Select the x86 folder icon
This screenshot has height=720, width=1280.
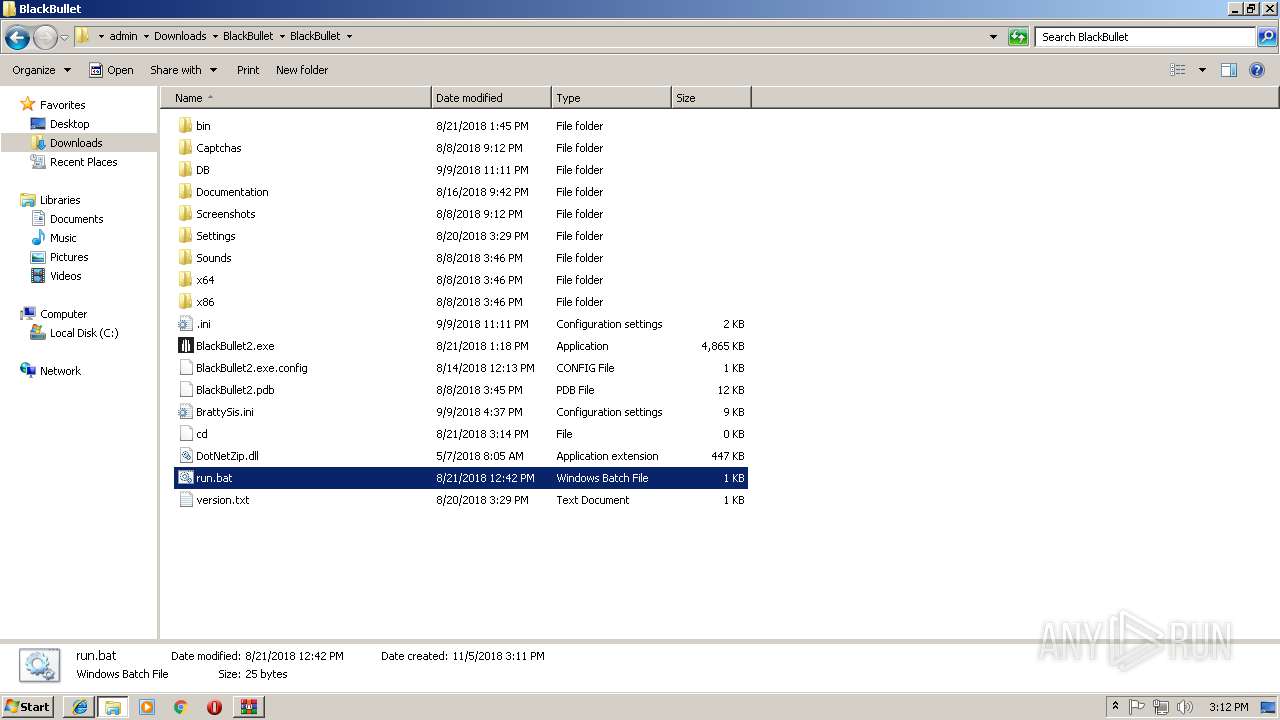coord(185,302)
